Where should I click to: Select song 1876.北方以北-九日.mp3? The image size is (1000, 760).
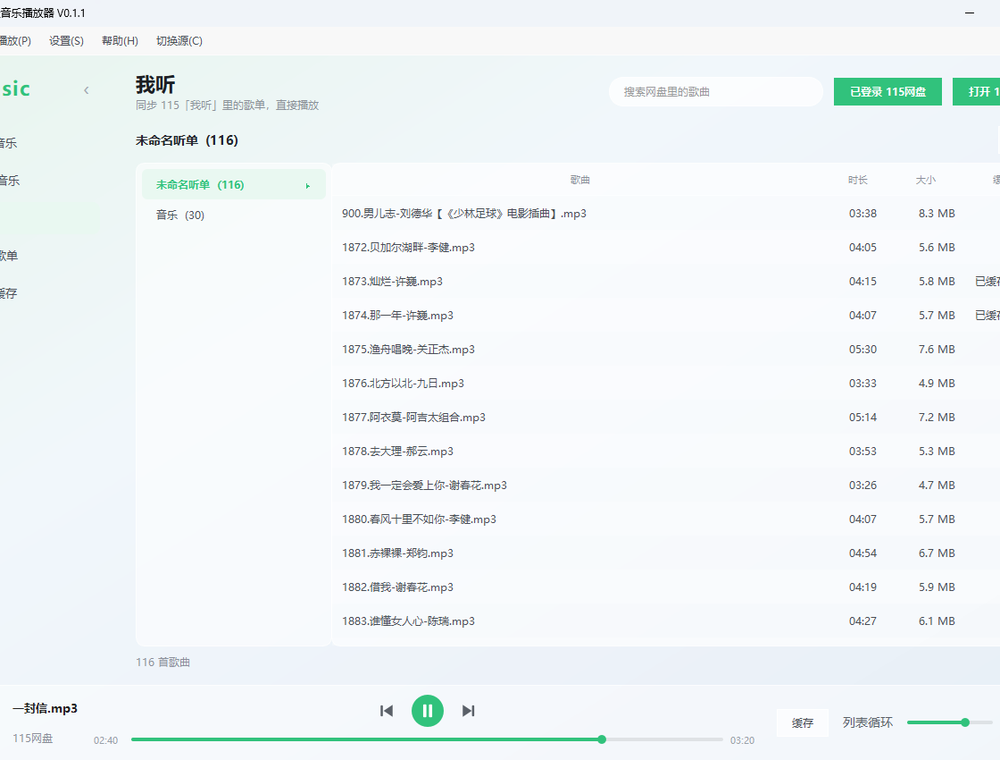tap(666, 383)
